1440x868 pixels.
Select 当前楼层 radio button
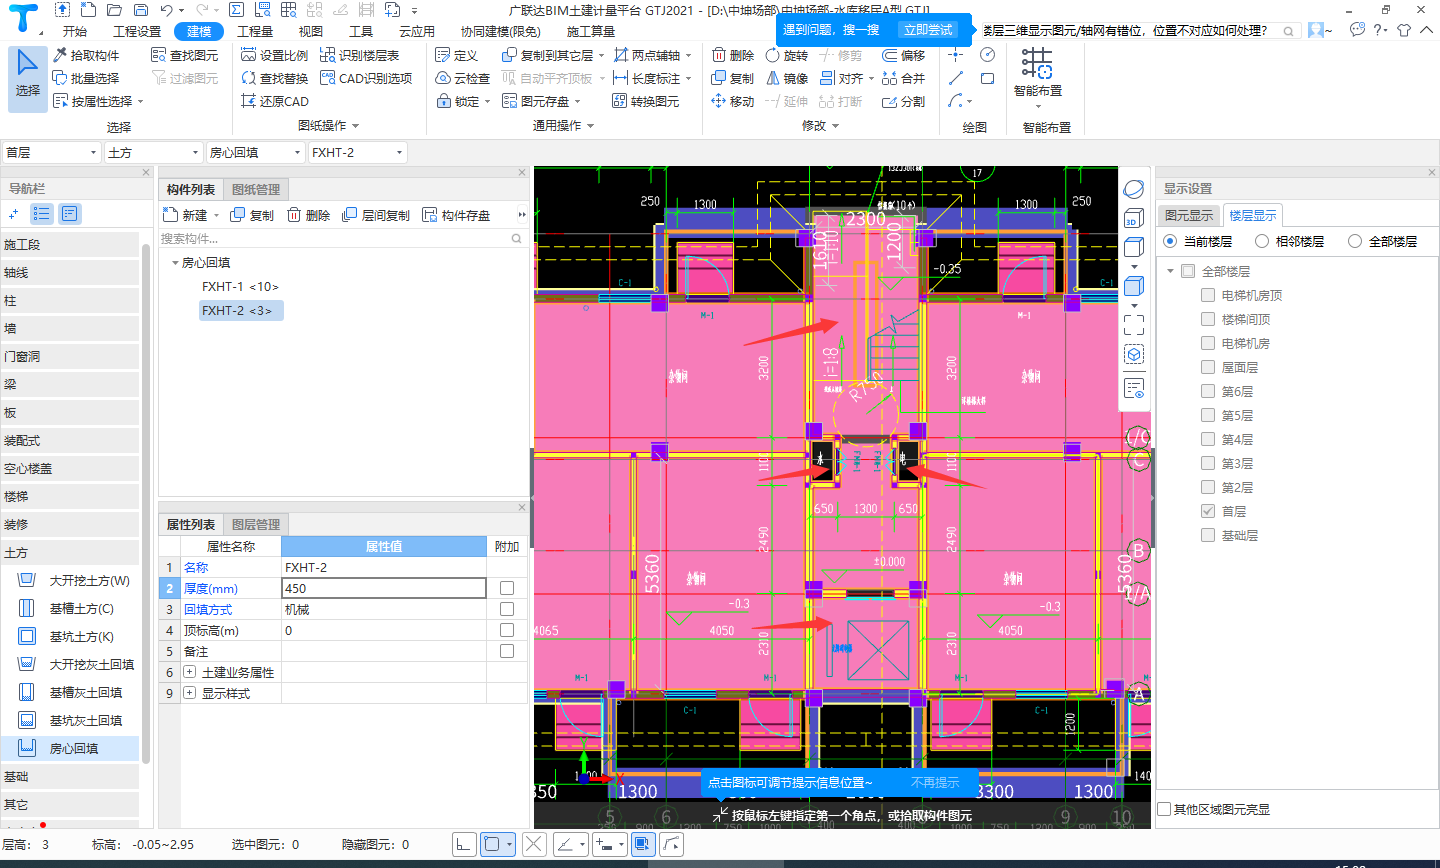click(x=1170, y=241)
